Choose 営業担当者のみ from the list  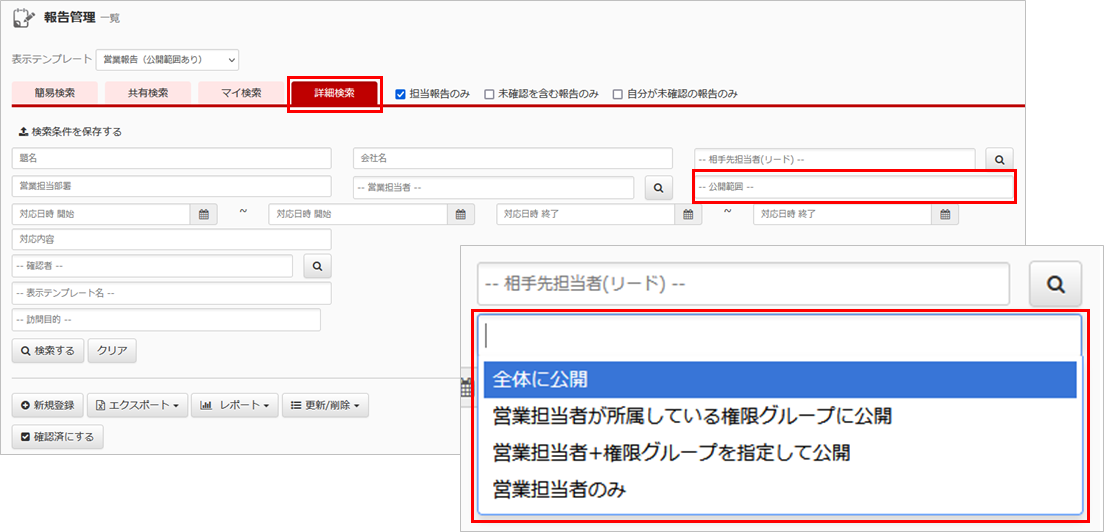[560, 489]
